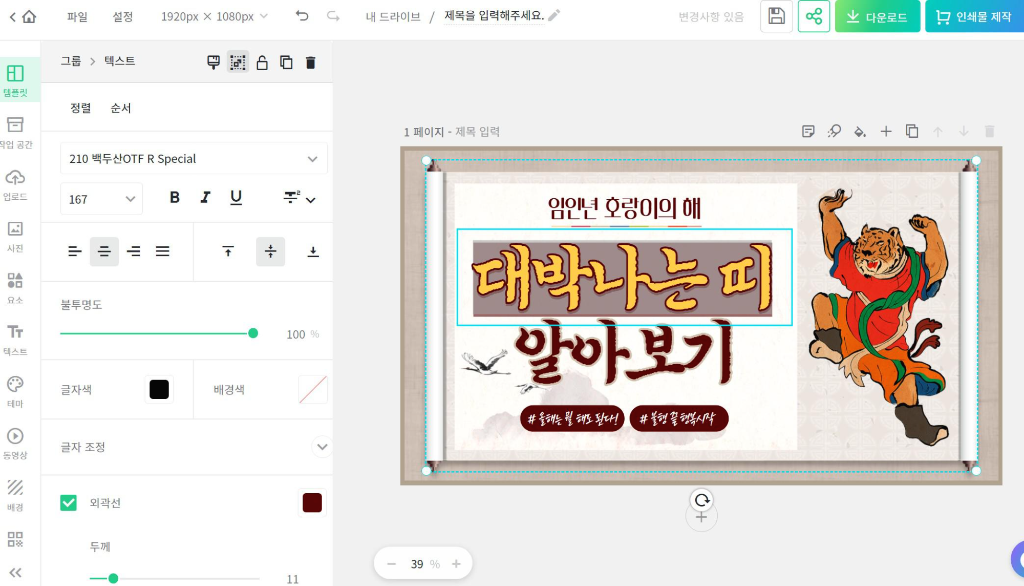Open the text style options dropdown
The image size is (1024, 586).
[300, 198]
